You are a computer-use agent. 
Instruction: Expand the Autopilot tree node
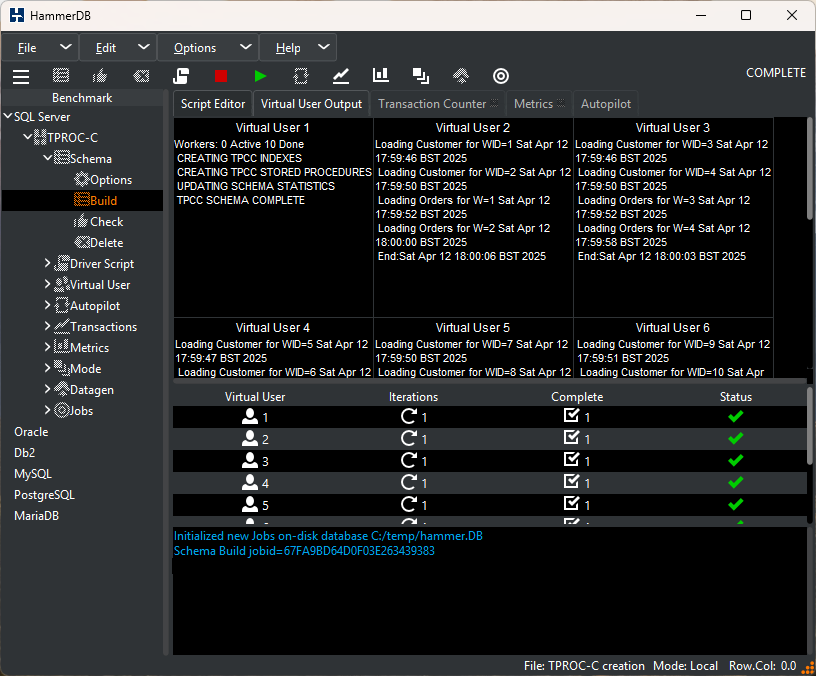[x=47, y=305]
